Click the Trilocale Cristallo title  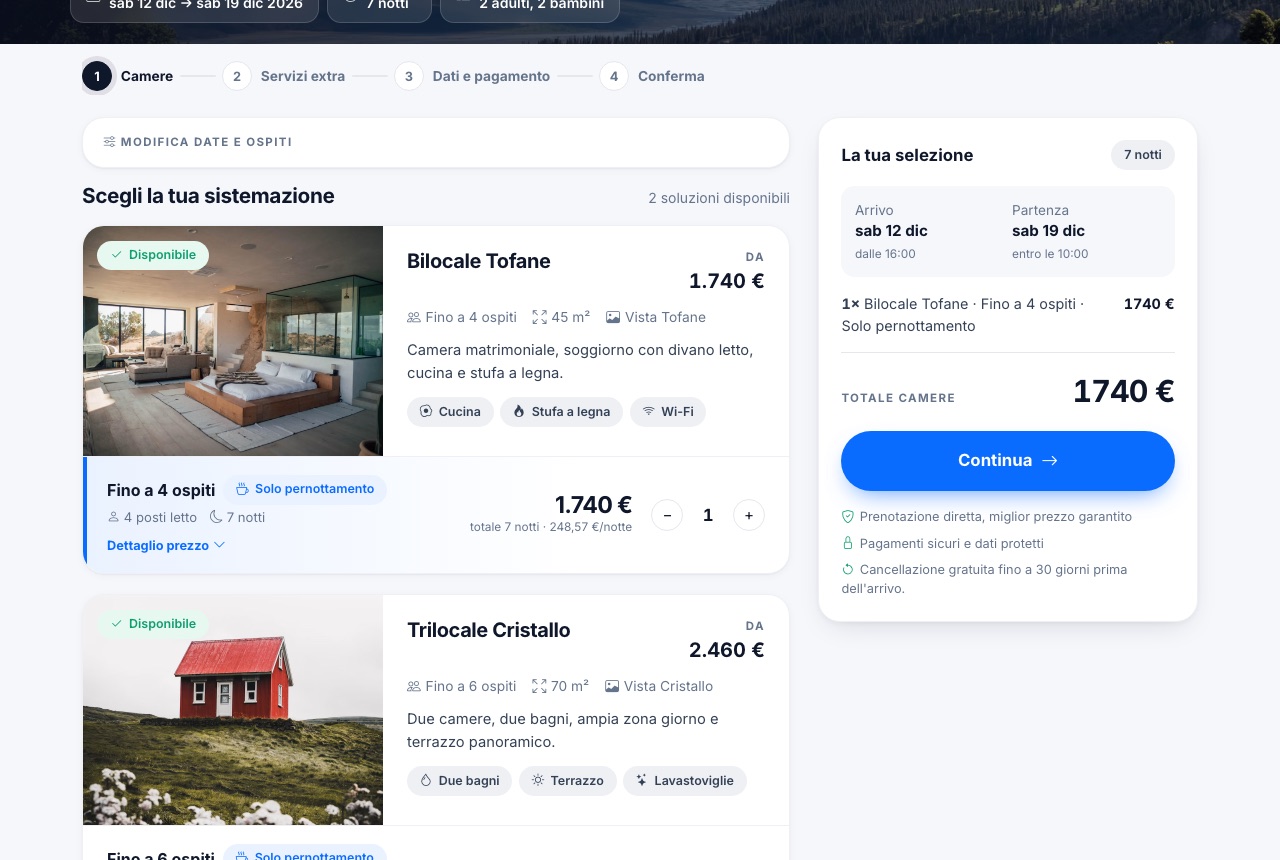[x=489, y=630]
